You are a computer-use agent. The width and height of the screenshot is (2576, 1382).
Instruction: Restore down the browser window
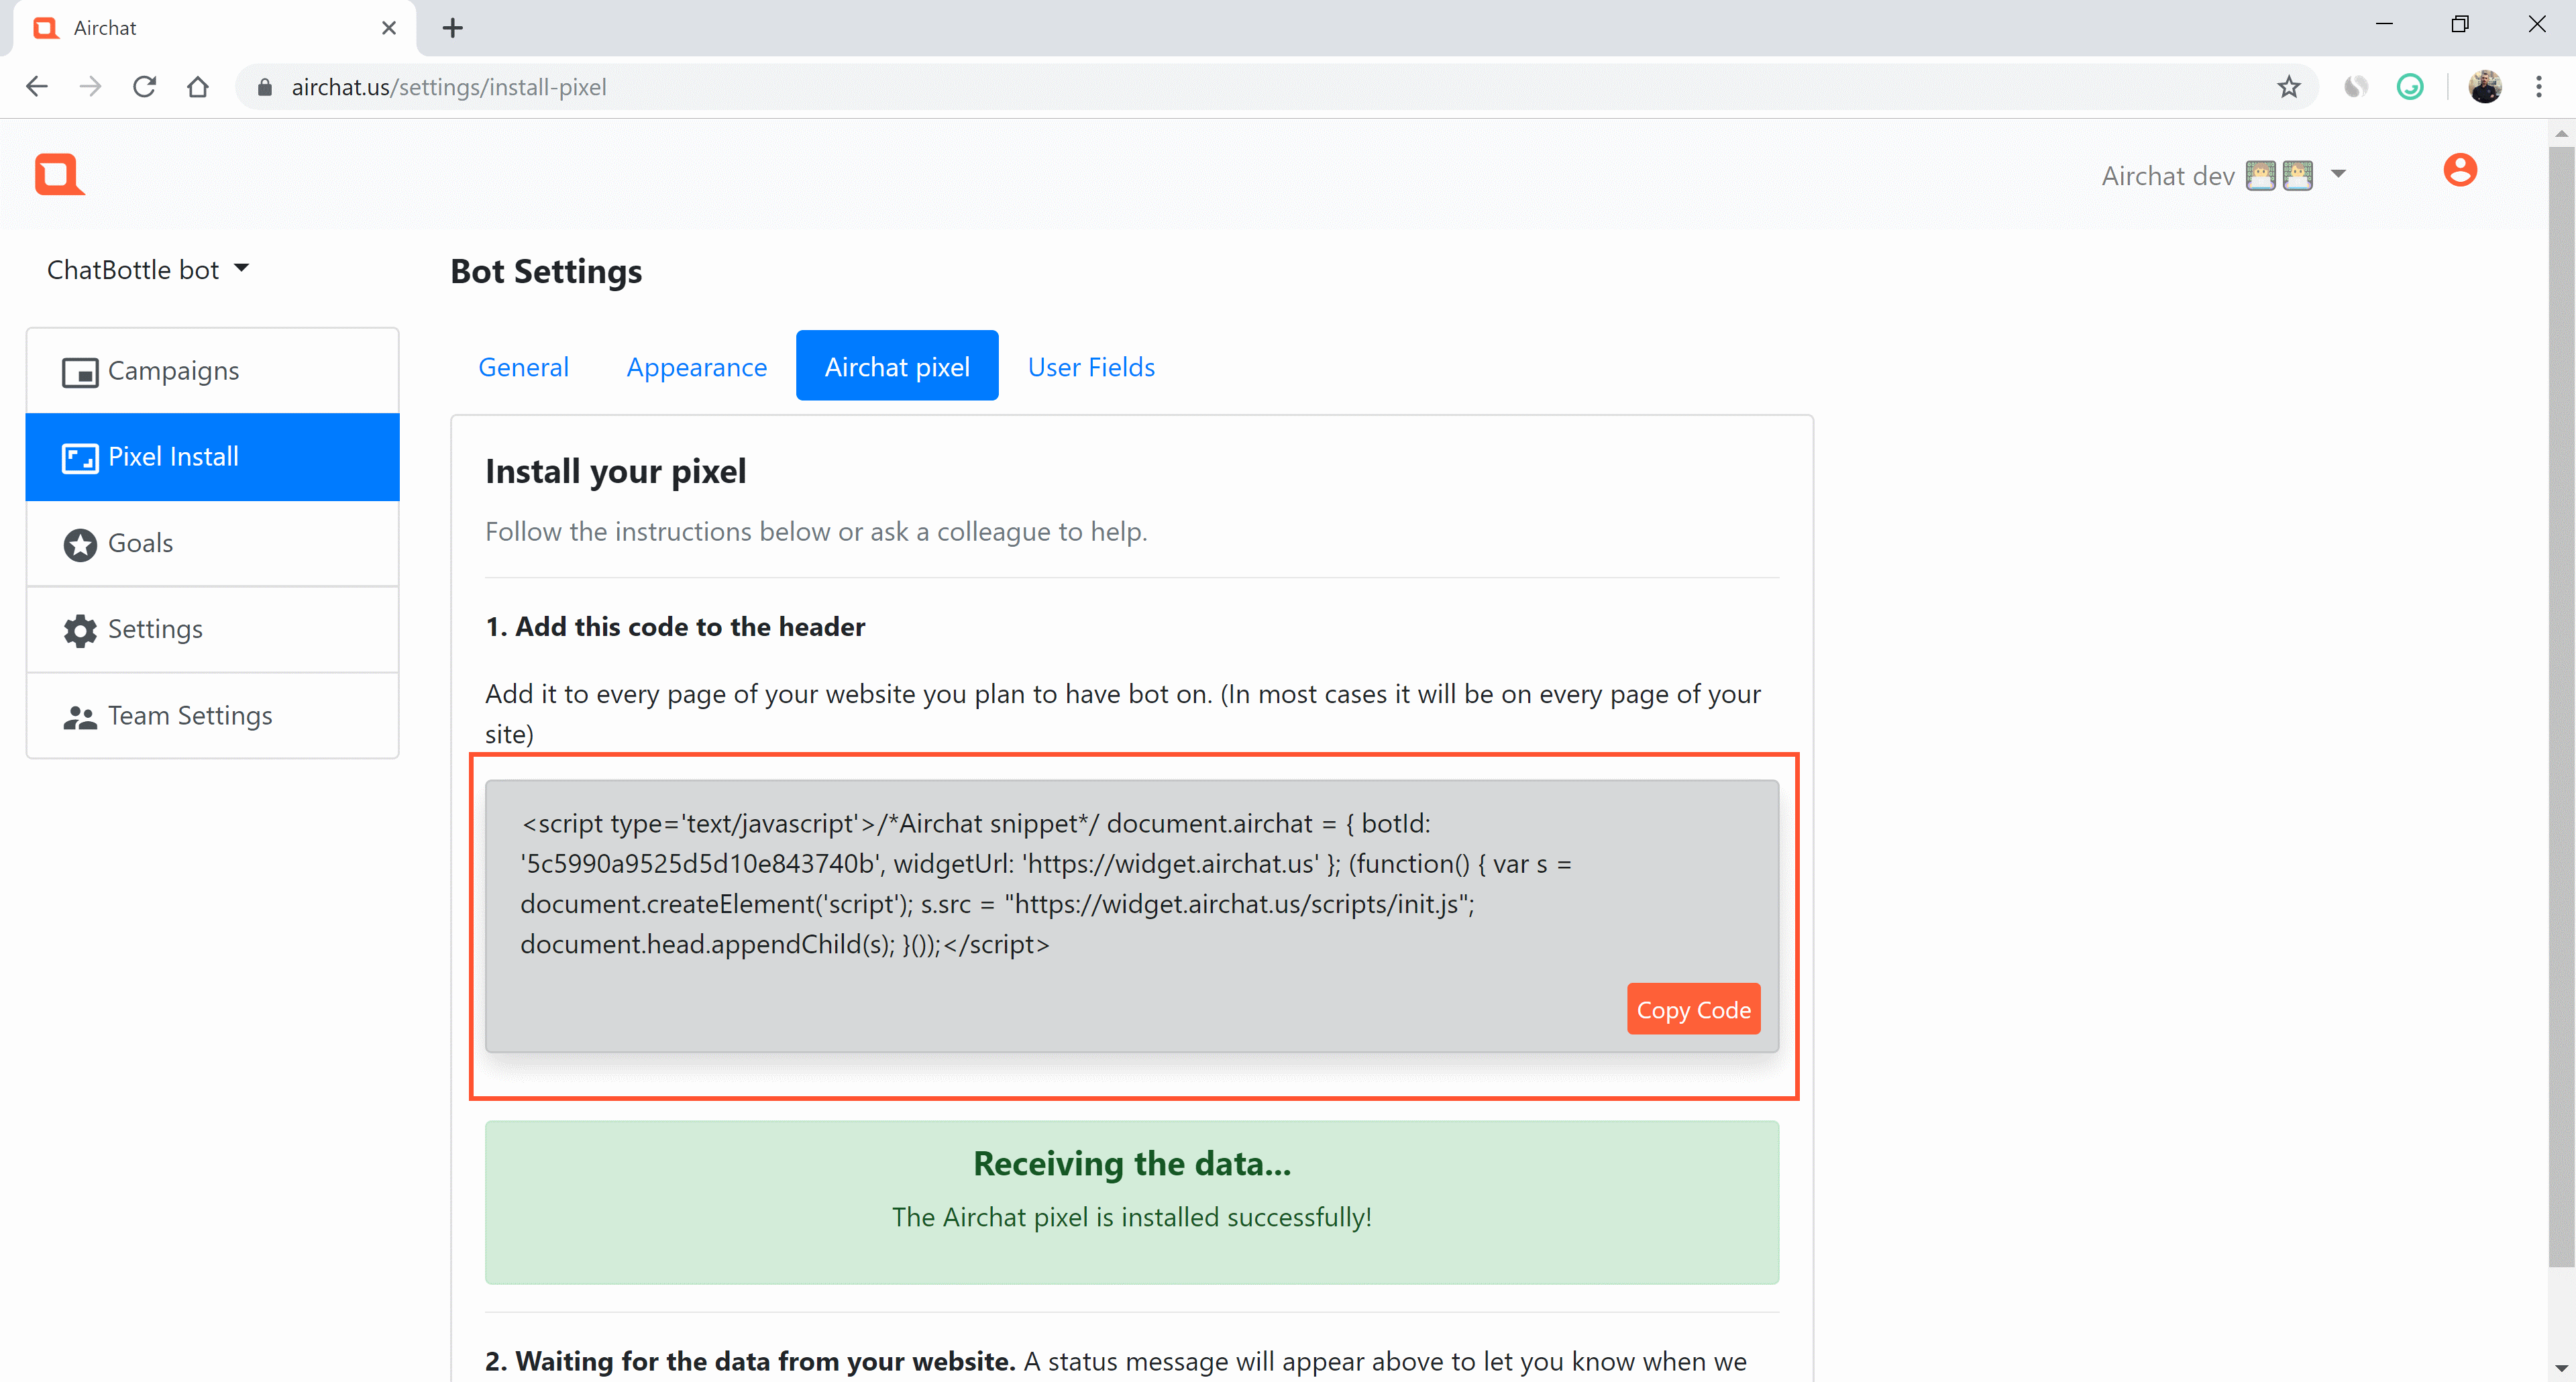2460,24
